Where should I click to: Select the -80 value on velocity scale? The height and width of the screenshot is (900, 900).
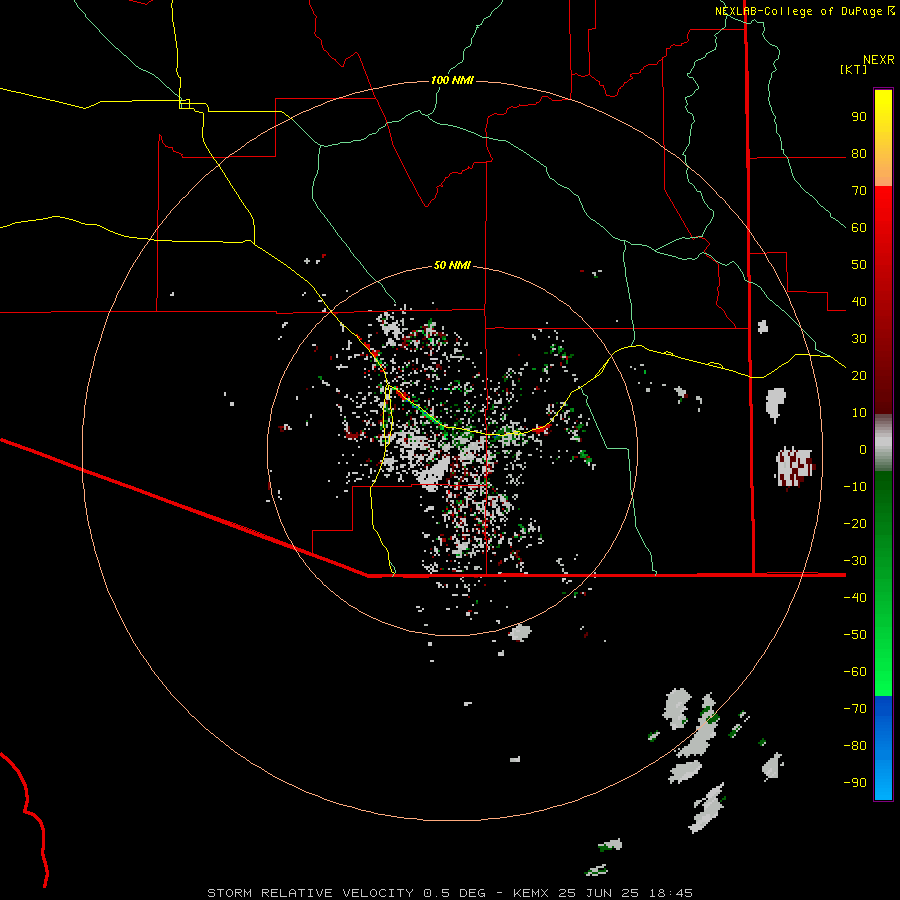point(855,746)
